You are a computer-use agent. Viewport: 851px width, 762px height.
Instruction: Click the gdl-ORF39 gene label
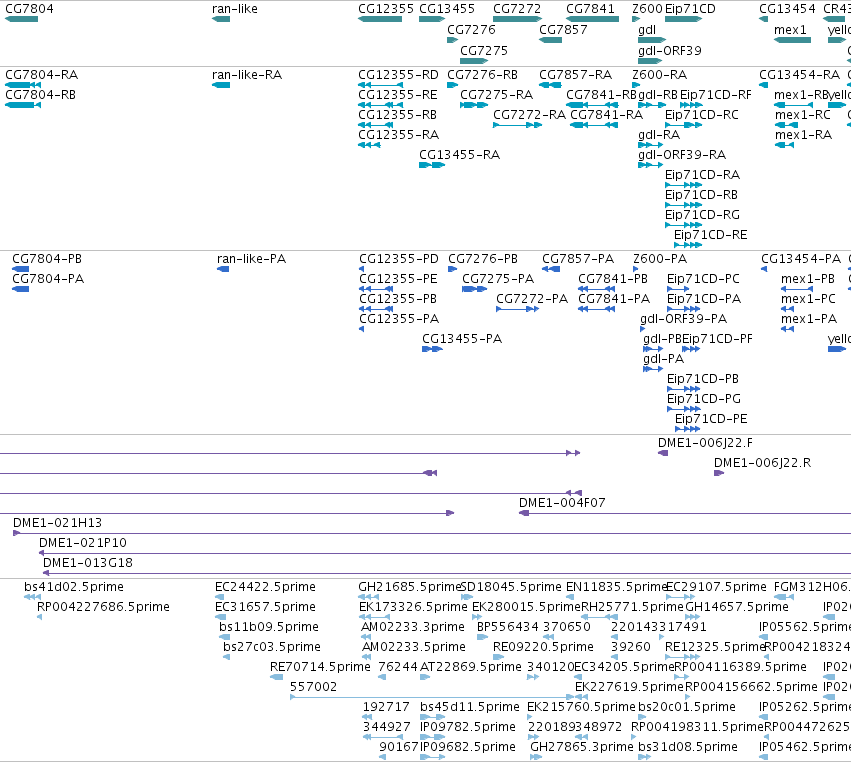tap(670, 50)
